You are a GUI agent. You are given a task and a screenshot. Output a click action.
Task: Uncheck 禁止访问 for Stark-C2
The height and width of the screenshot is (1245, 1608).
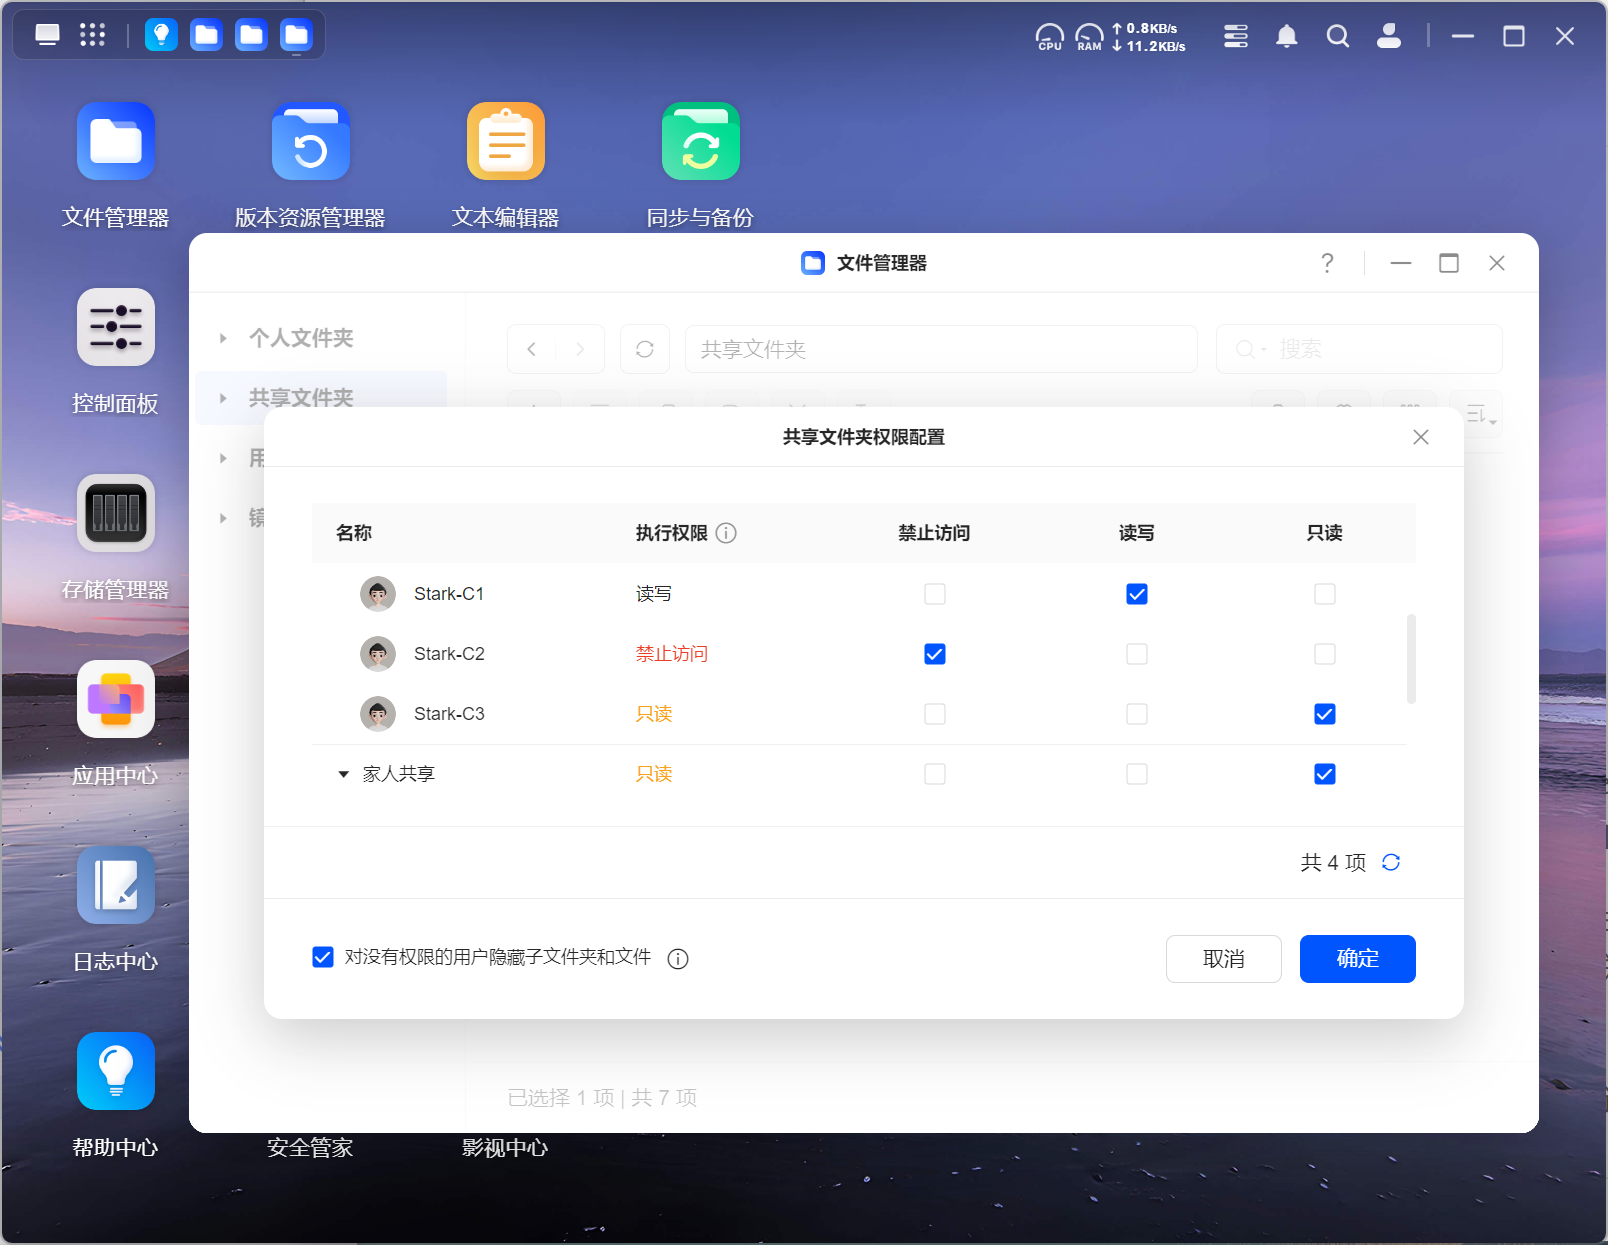click(935, 654)
